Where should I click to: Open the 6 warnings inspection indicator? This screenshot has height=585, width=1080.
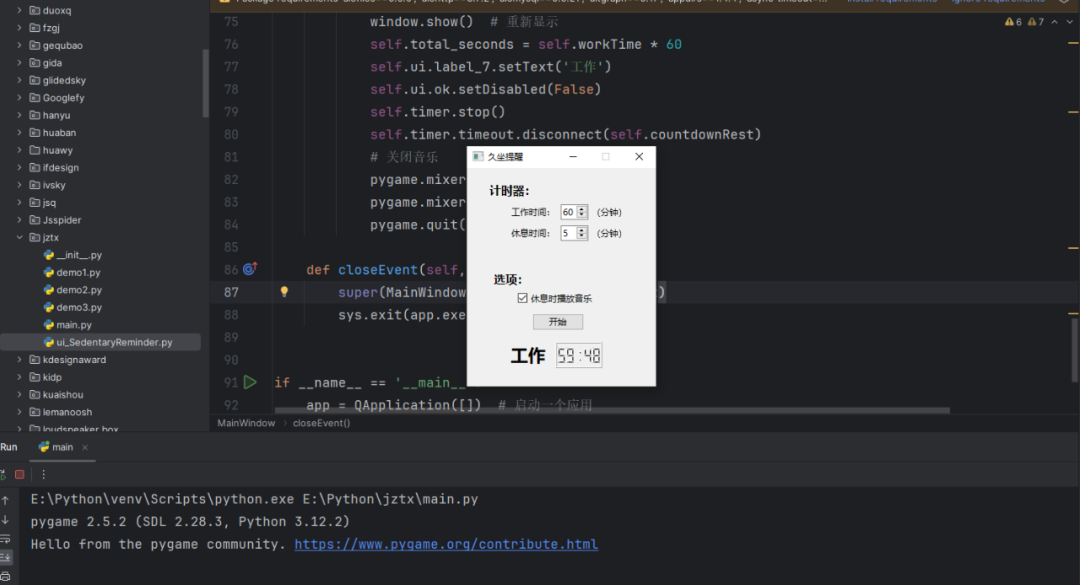[x=1013, y=22]
